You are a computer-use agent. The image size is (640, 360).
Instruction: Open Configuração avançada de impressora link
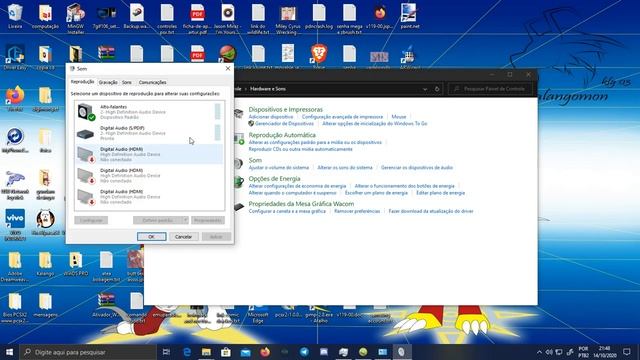tap(342, 117)
